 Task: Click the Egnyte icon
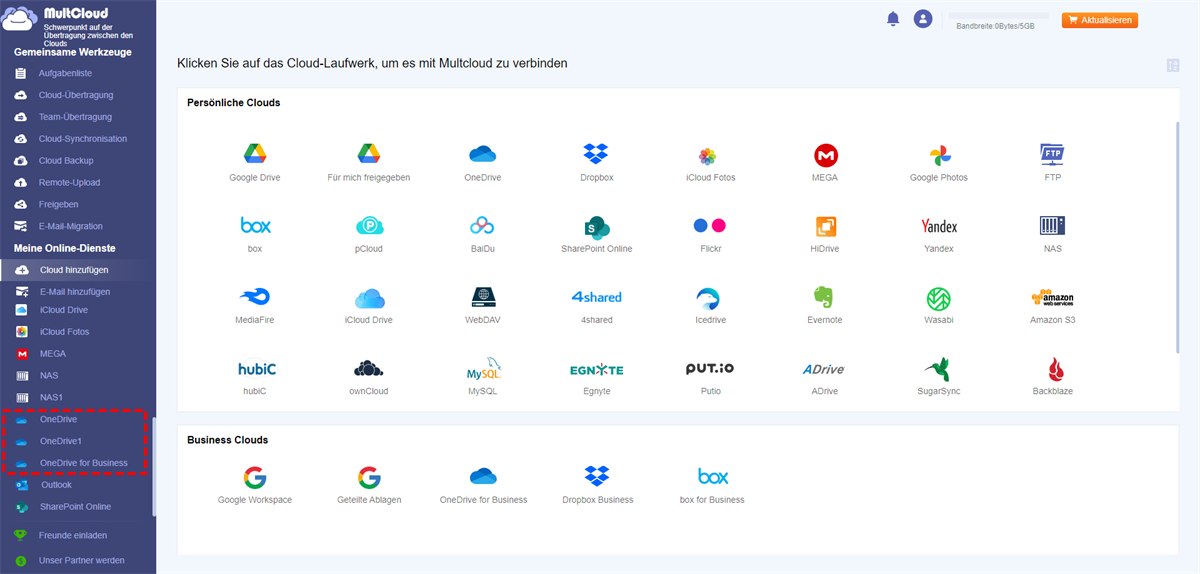click(x=596, y=369)
